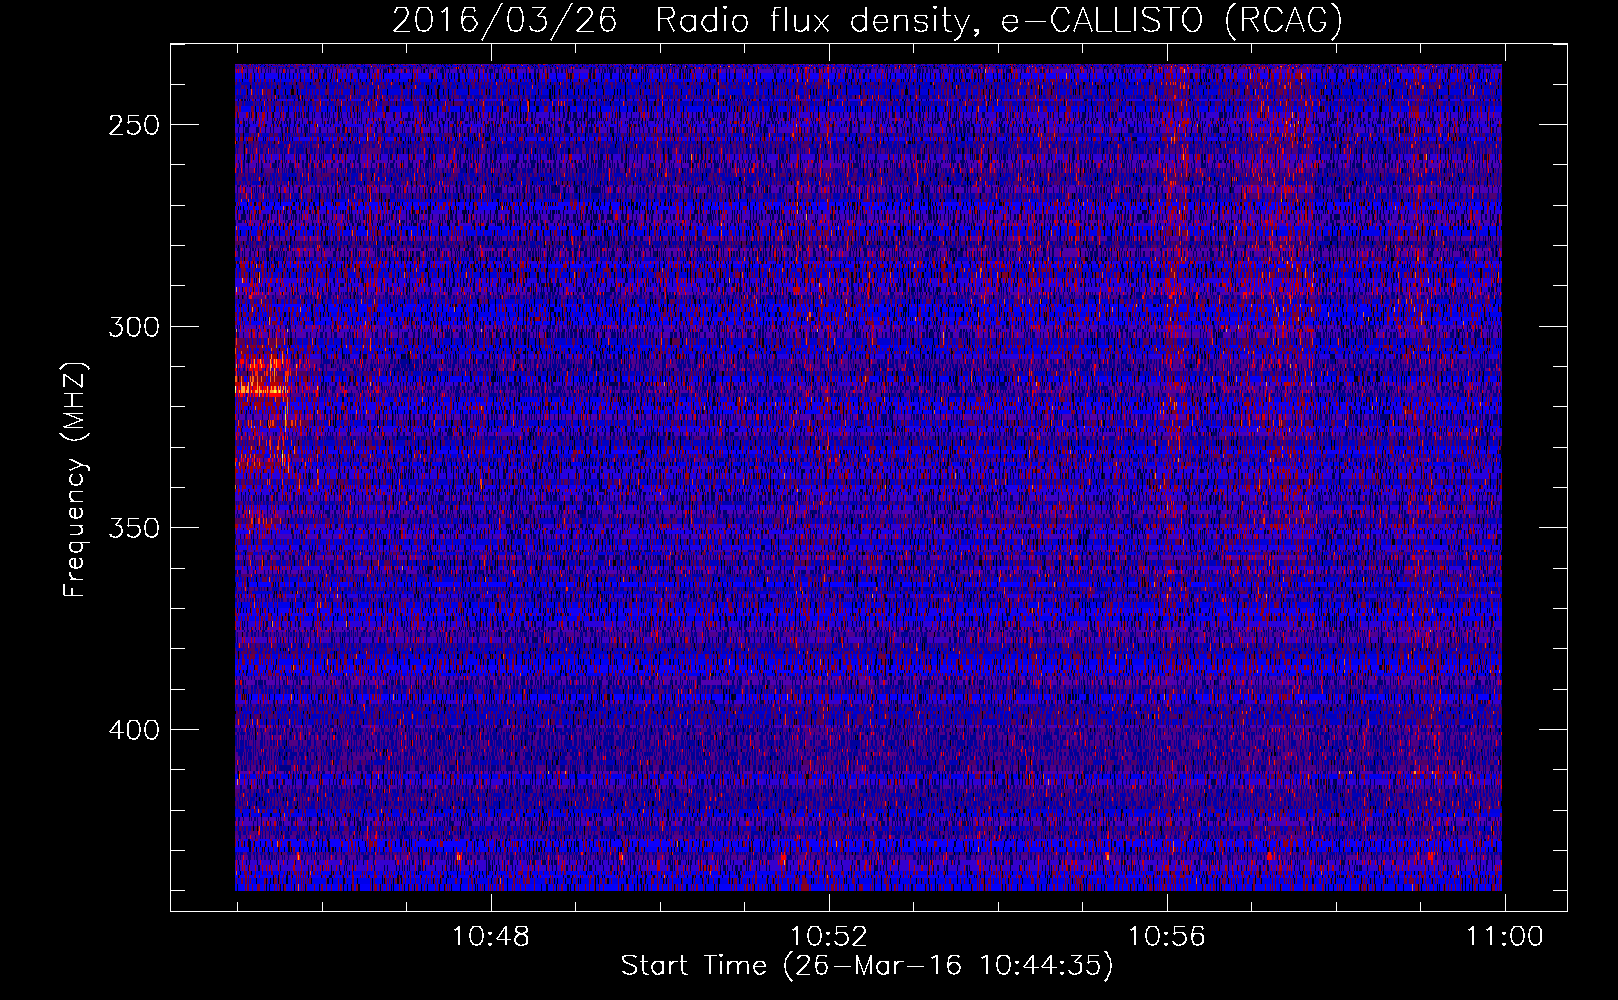Viewport: 1618px width, 1000px height.
Task: Click the 'Frequency (MHZ)' axis label
Action: tap(75, 480)
